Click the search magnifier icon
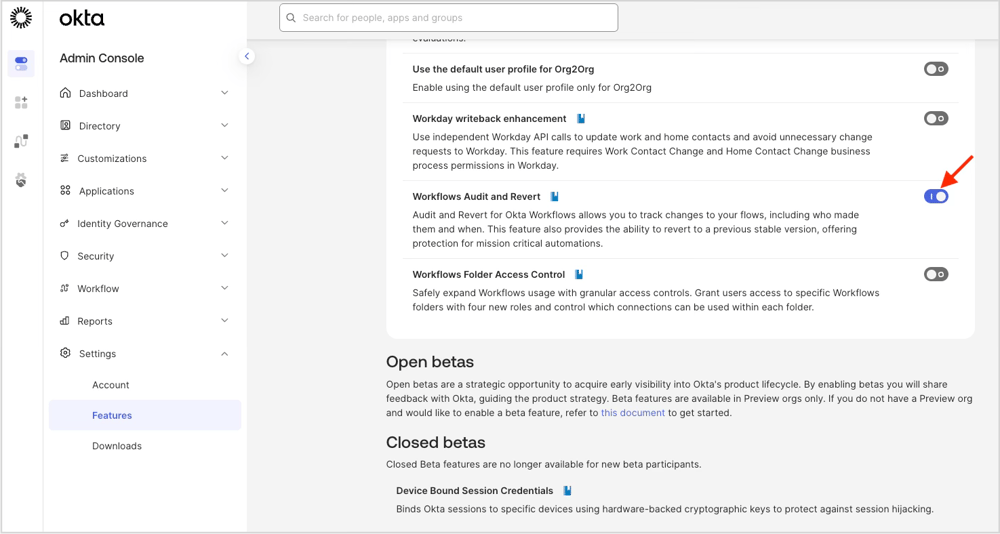The height and width of the screenshot is (534, 1000). (x=291, y=18)
